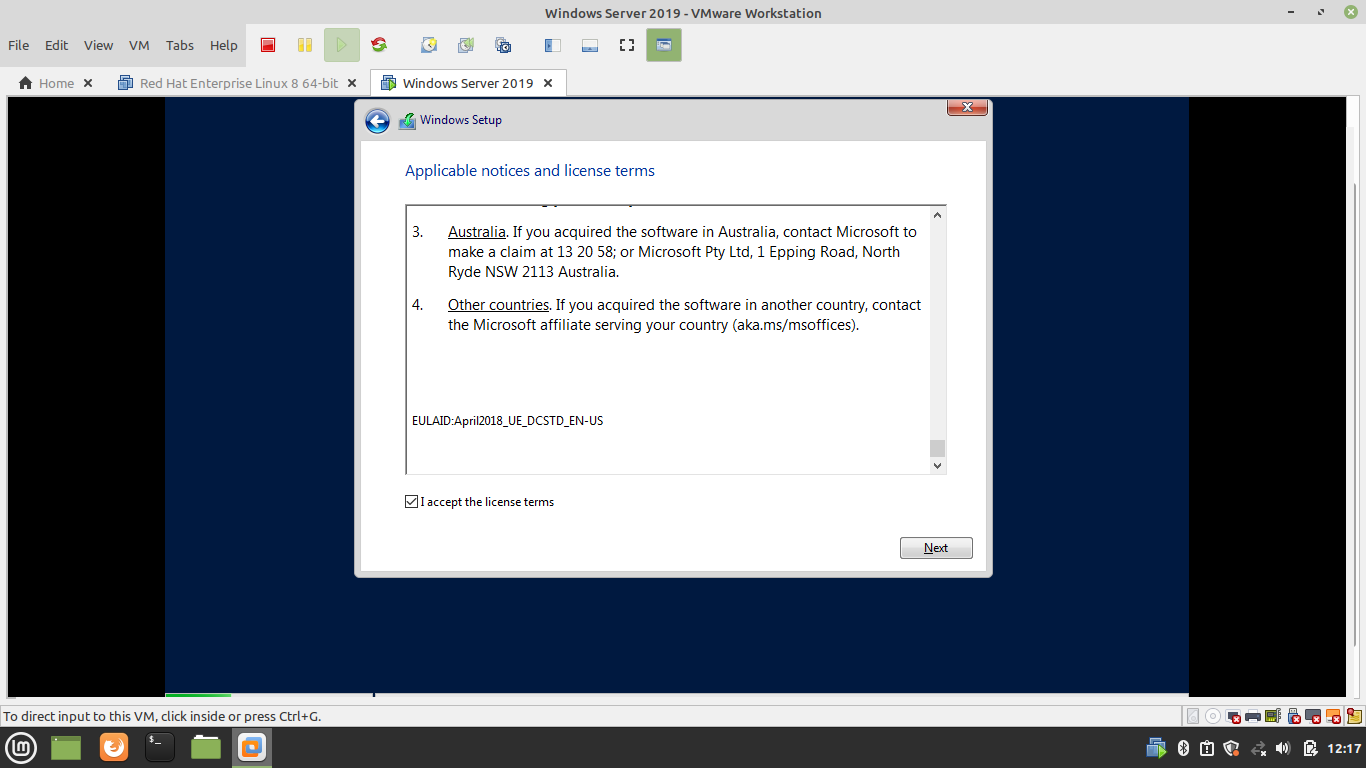Open the View menu

tap(98, 45)
